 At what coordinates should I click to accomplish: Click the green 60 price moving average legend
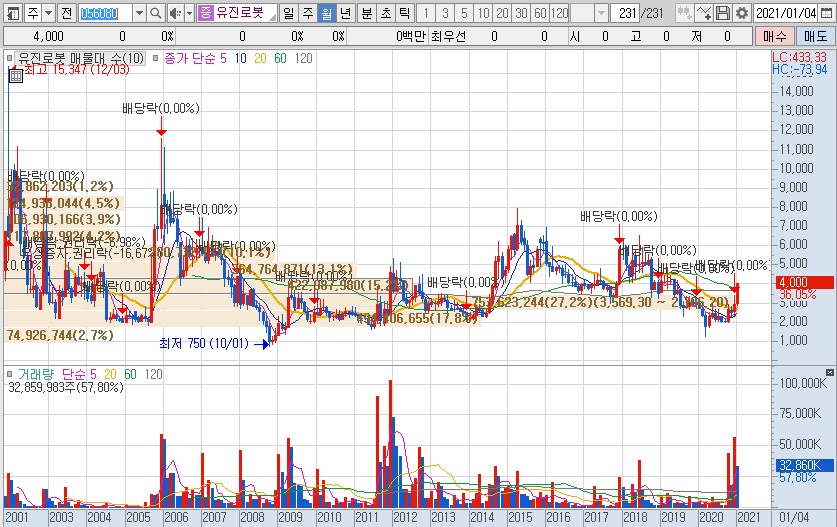280,58
